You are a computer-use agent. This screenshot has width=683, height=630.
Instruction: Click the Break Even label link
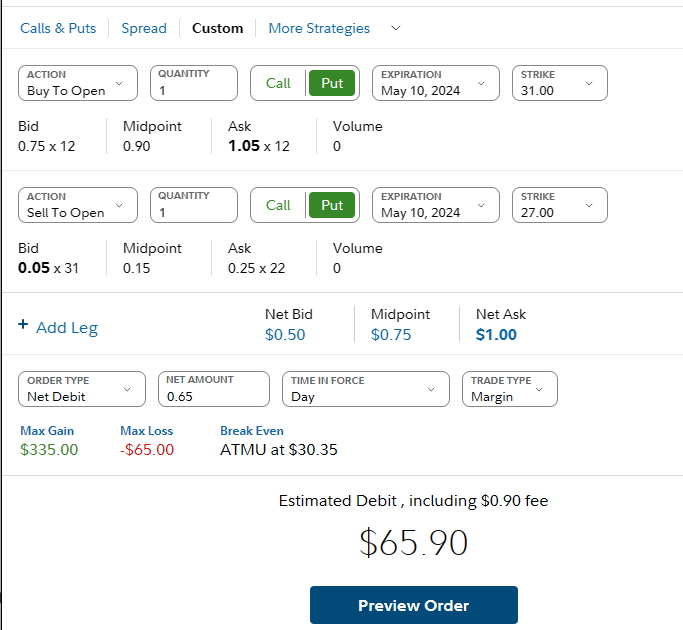pos(252,431)
